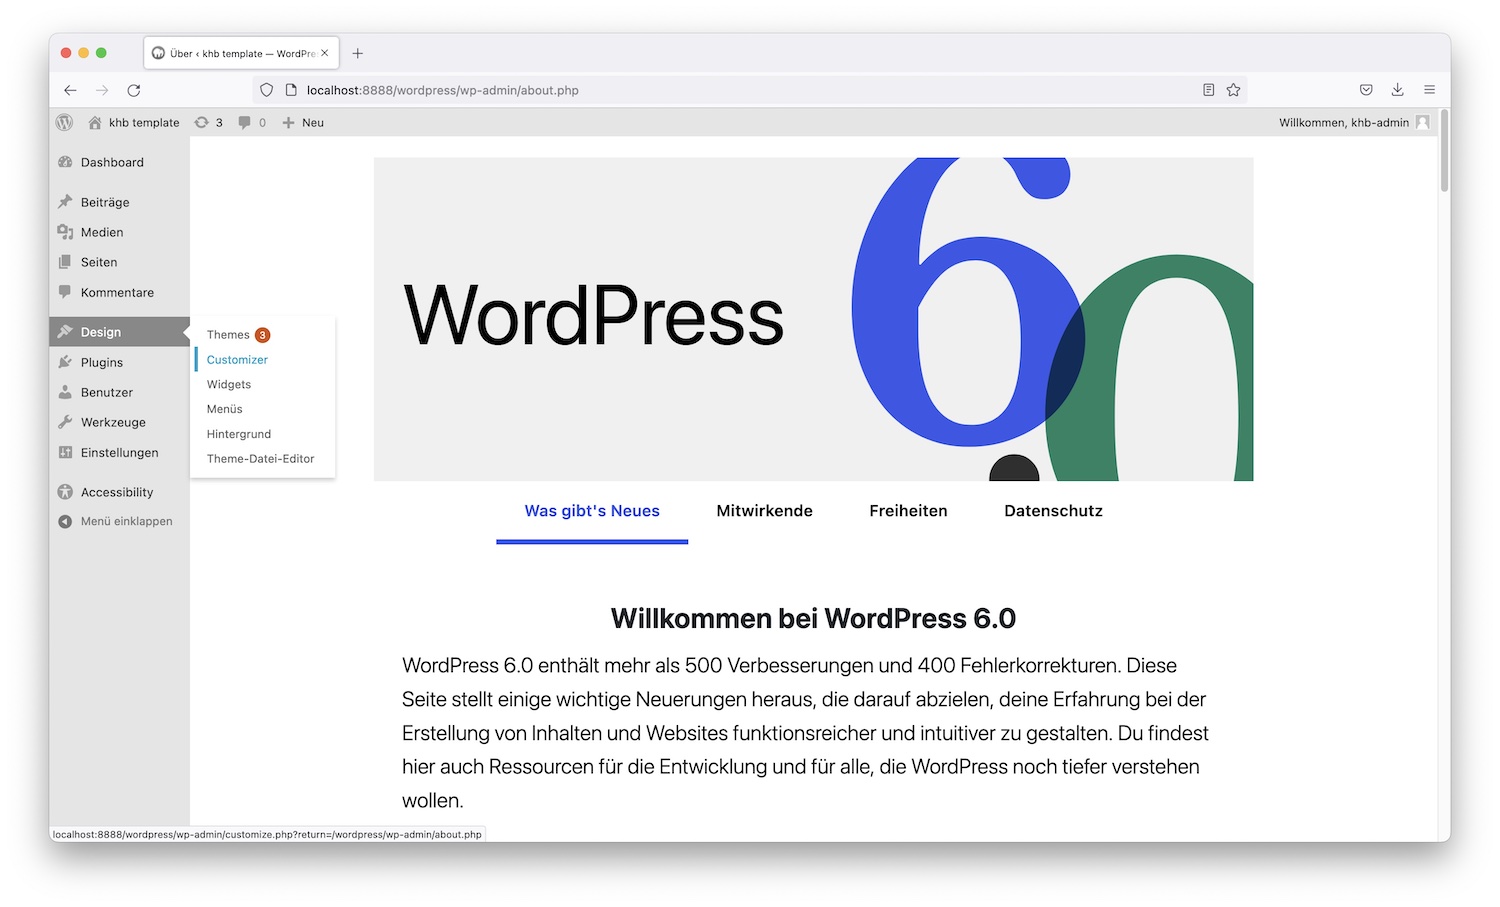Select the Über khb template browser tab
The image size is (1500, 907).
pos(242,53)
